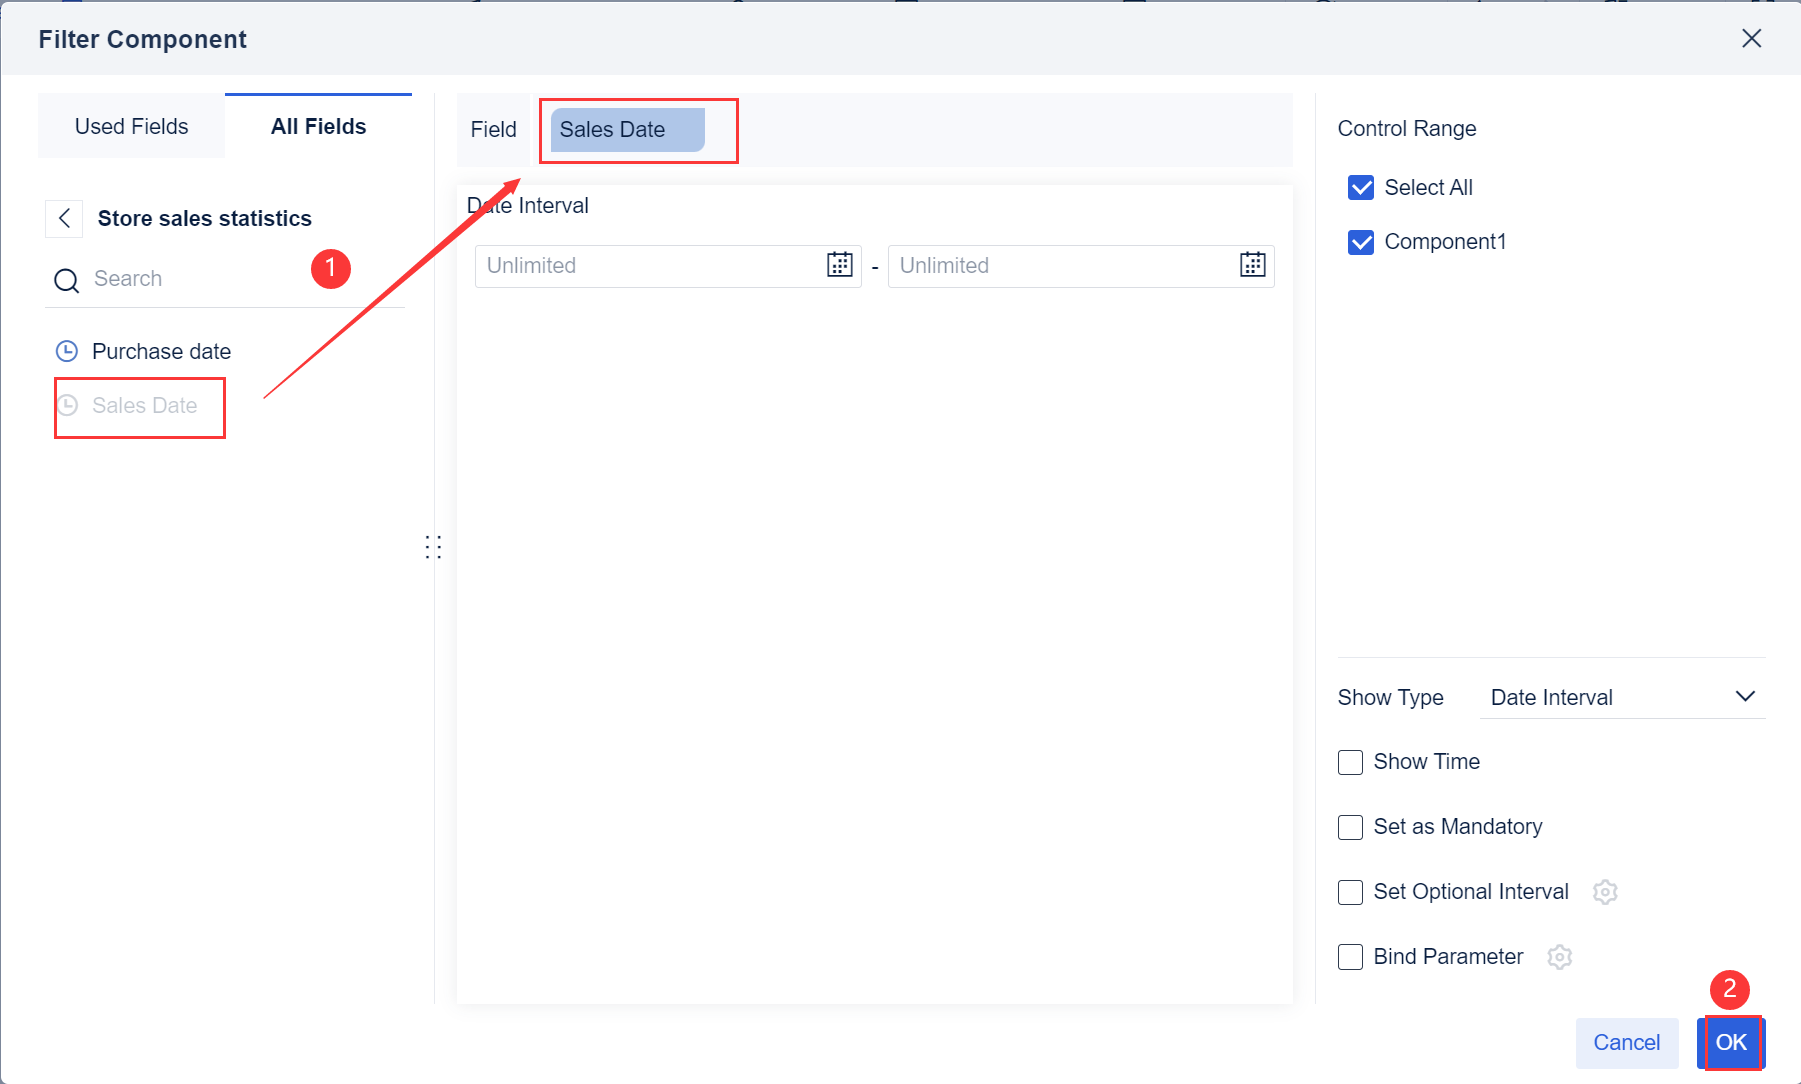Viewport: 1801px width, 1084px height.
Task: Open the calendar picker for the end date
Action: 1252,265
